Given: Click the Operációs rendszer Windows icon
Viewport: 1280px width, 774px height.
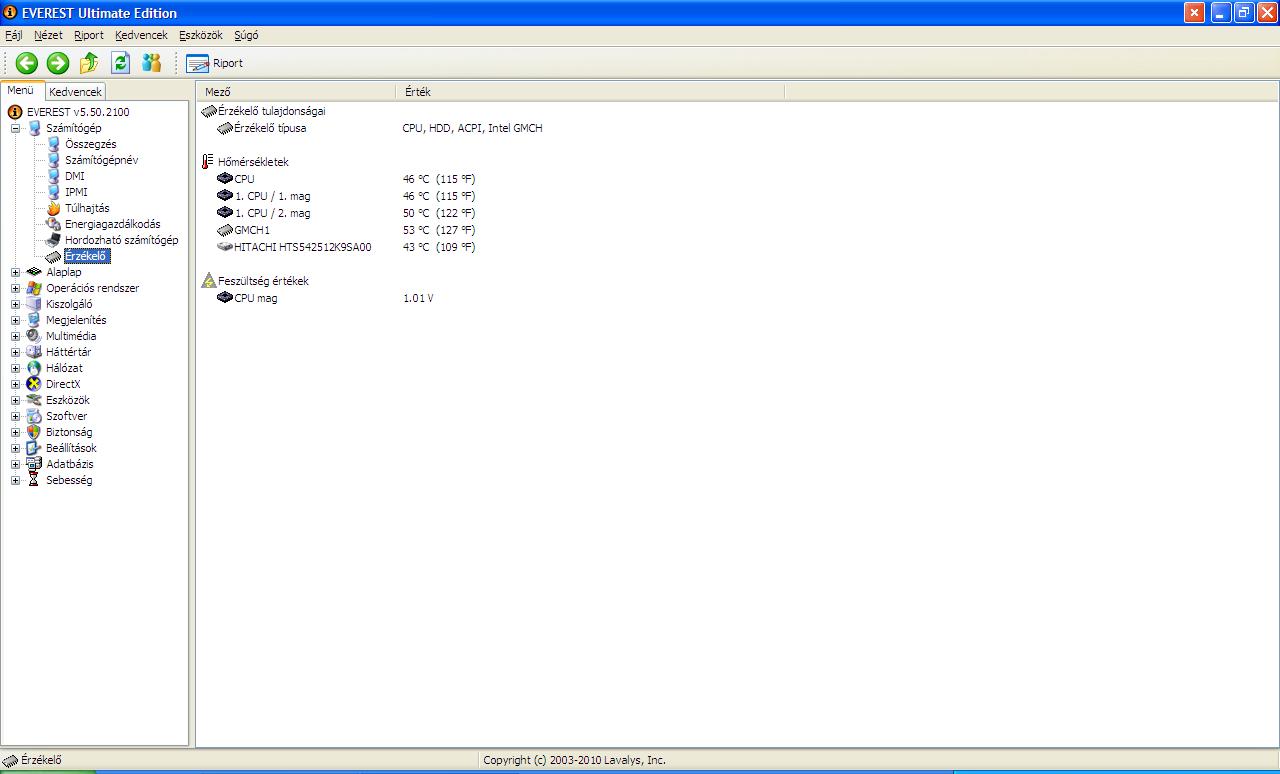Looking at the screenshot, I should 34,288.
